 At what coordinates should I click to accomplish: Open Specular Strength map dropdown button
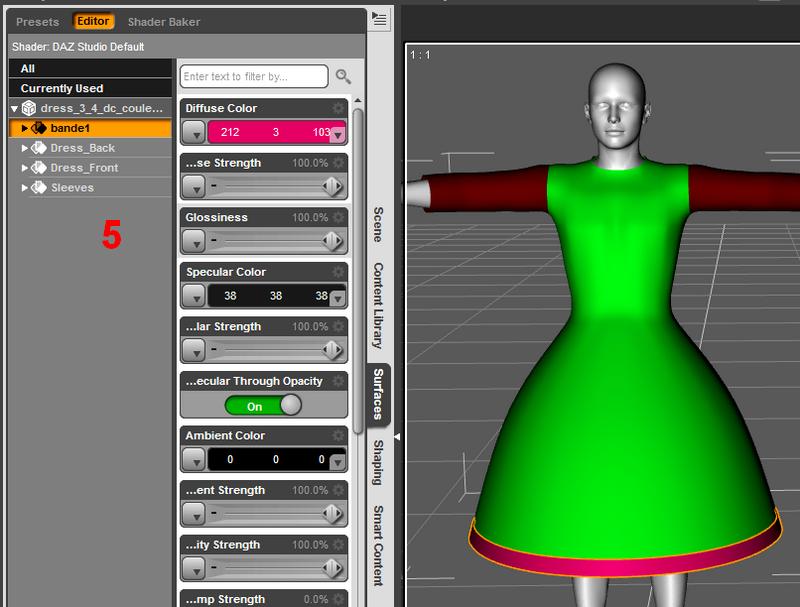click(x=194, y=351)
